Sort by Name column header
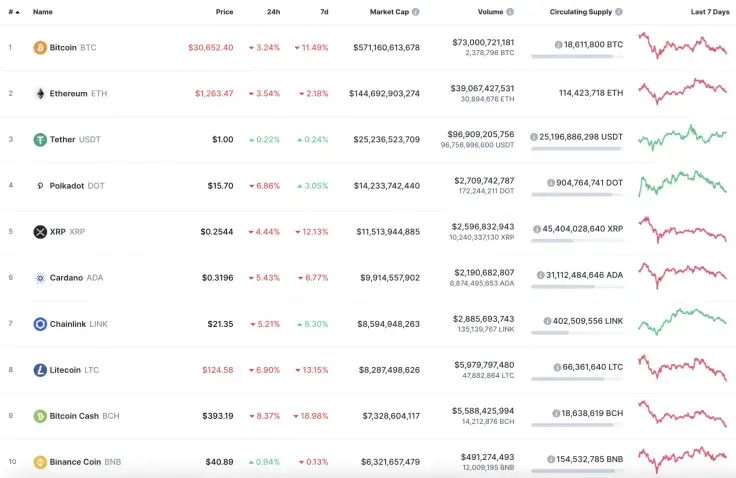Viewport: 736px width, 478px height. (x=43, y=12)
